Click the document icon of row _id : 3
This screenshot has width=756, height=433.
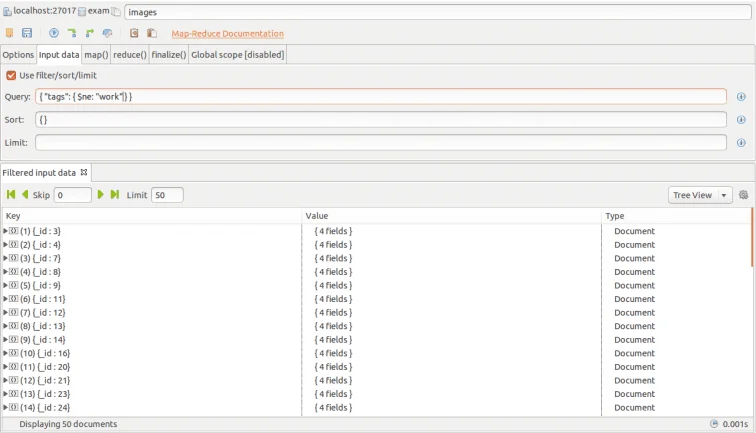tap(14, 231)
